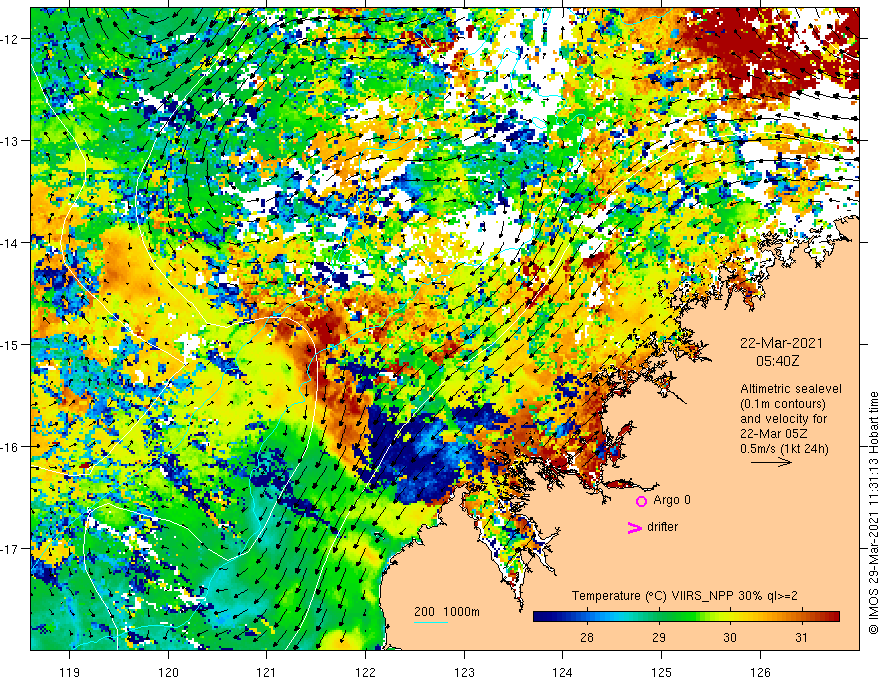Click the 'Temperature (°C) VIIRS_NPP 30% ql>=2' title
The height and width of the screenshot is (680, 880).
684,596
